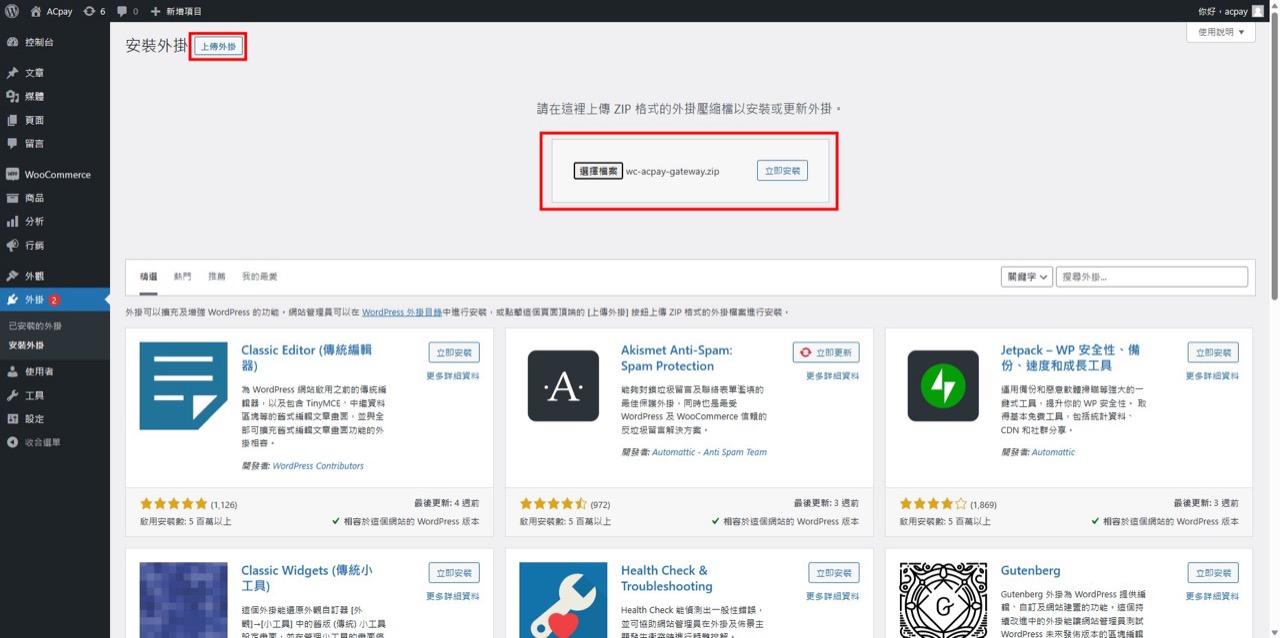Open WordPress Contributors developer link
1280x638 pixels.
click(318, 466)
